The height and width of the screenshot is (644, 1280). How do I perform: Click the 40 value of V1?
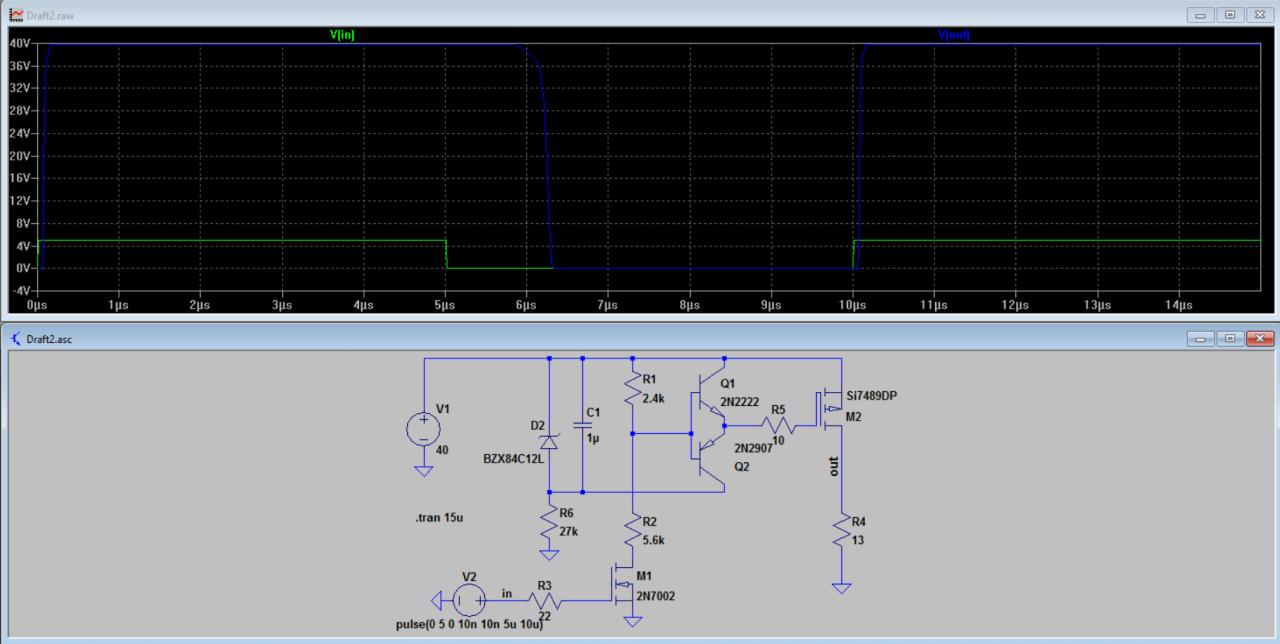tap(444, 450)
